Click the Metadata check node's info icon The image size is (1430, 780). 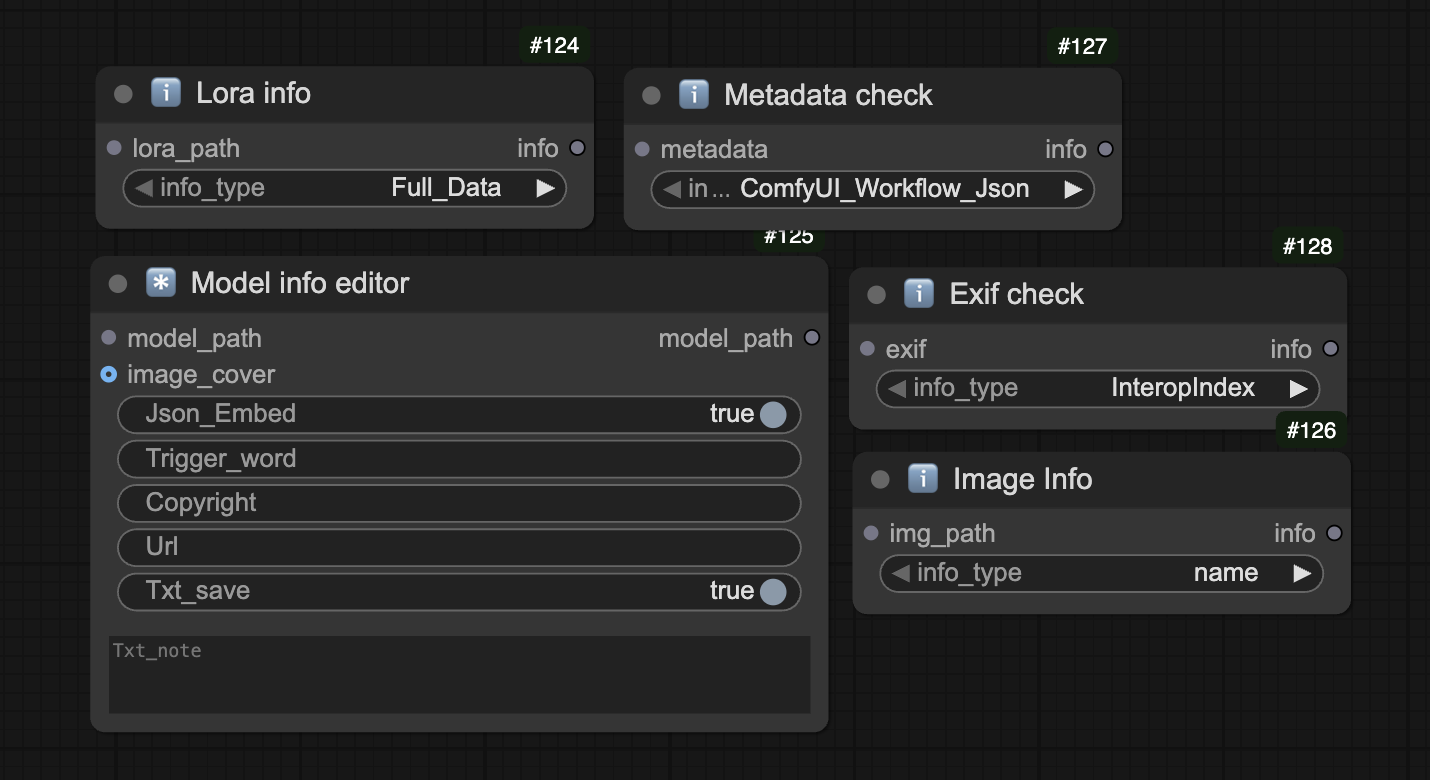693,95
